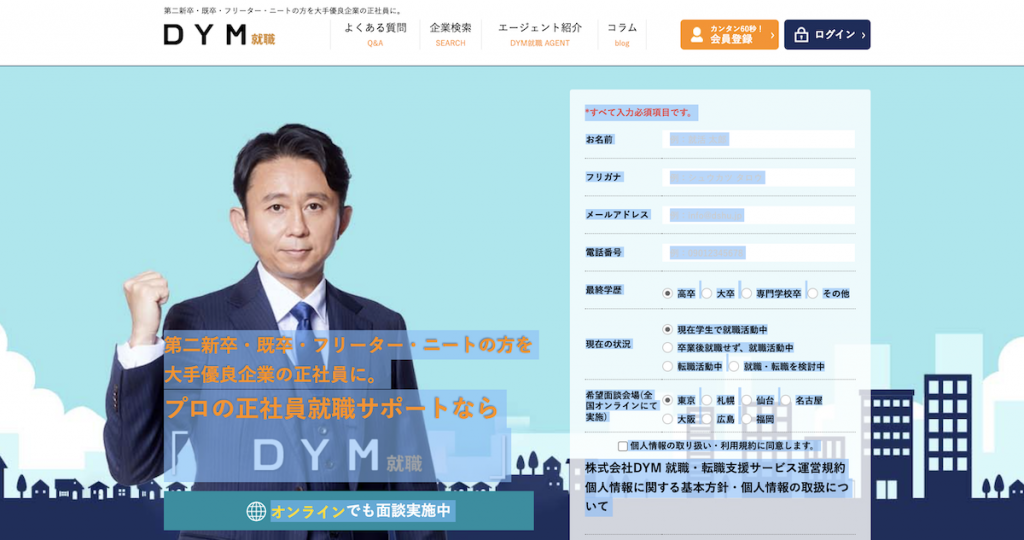Click the globe icon beside オンライン banner
The image size is (1024, 540).
[x=256, y=511]
